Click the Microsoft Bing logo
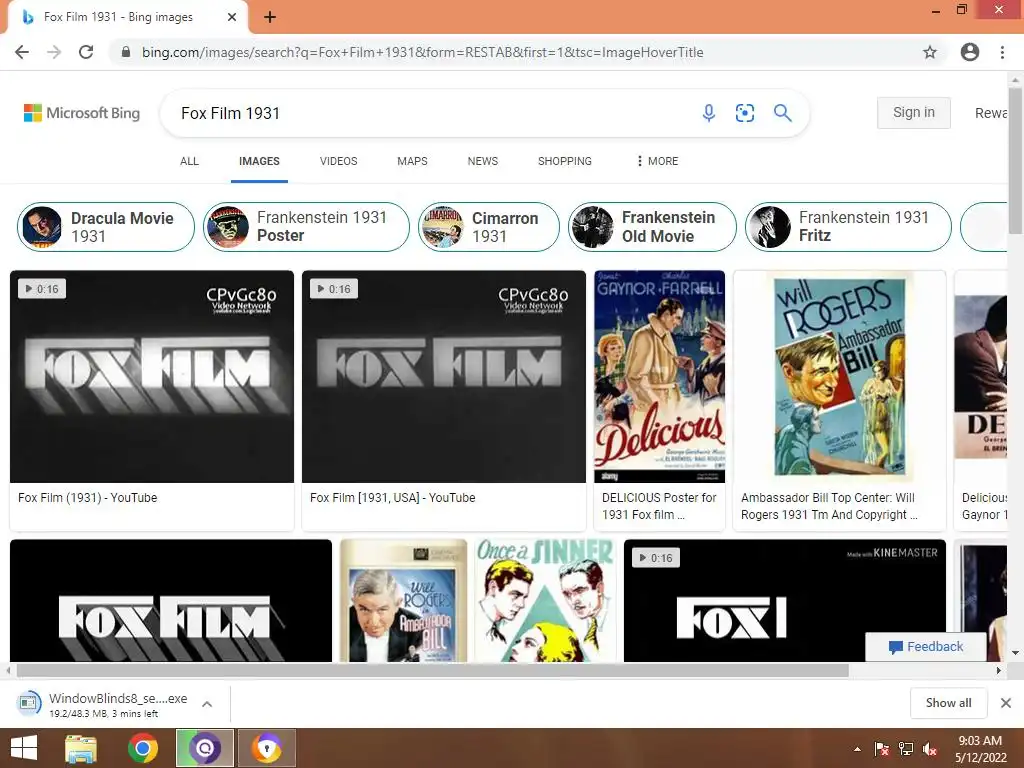This screenshot has width=1024, height=768. pos(82,113)
